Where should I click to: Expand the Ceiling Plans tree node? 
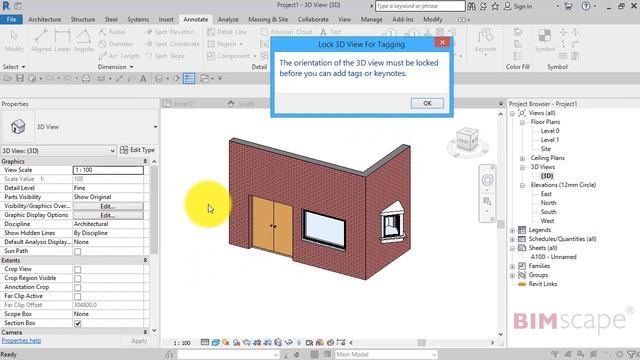pos(522,158)
